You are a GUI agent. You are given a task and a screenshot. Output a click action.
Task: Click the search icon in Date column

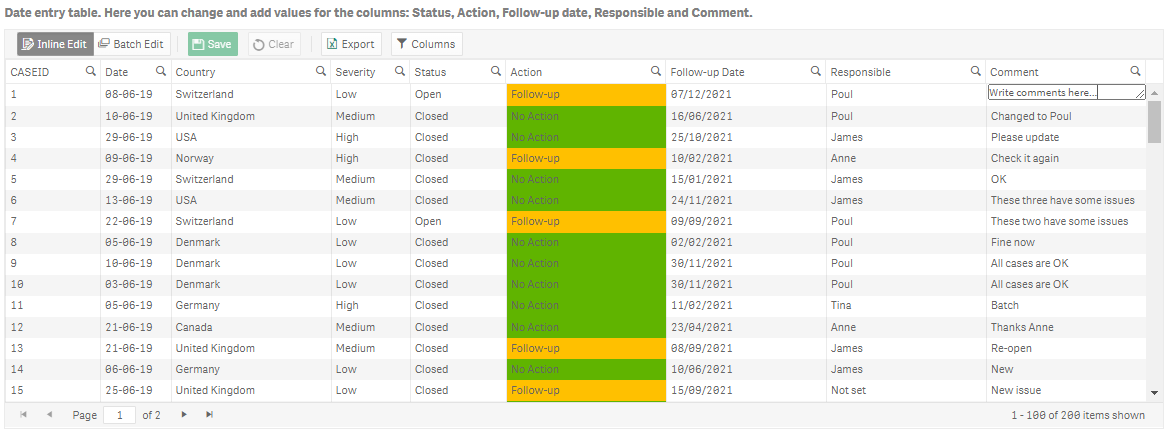[161, 71]
